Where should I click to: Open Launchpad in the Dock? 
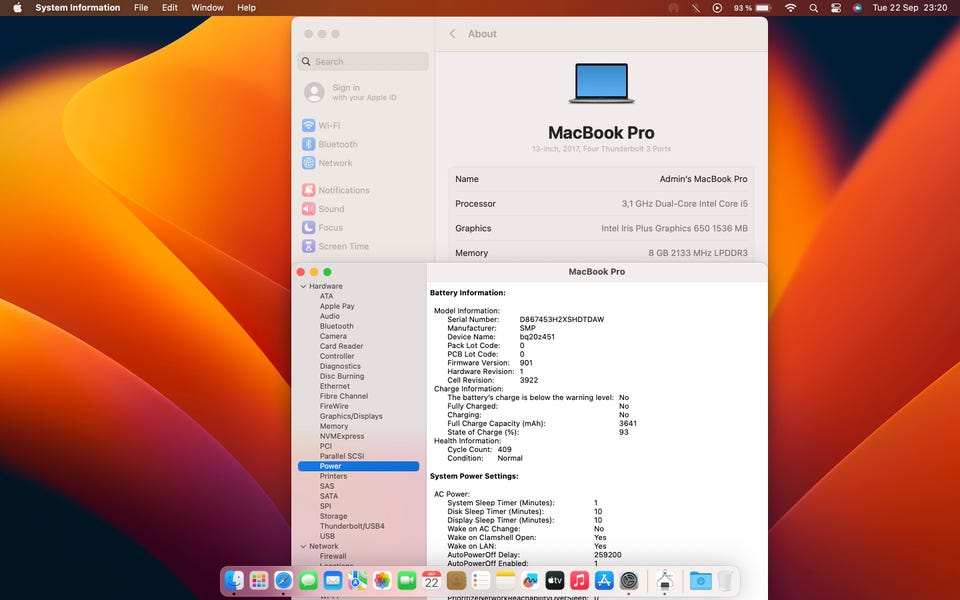(x=259, y=580)
